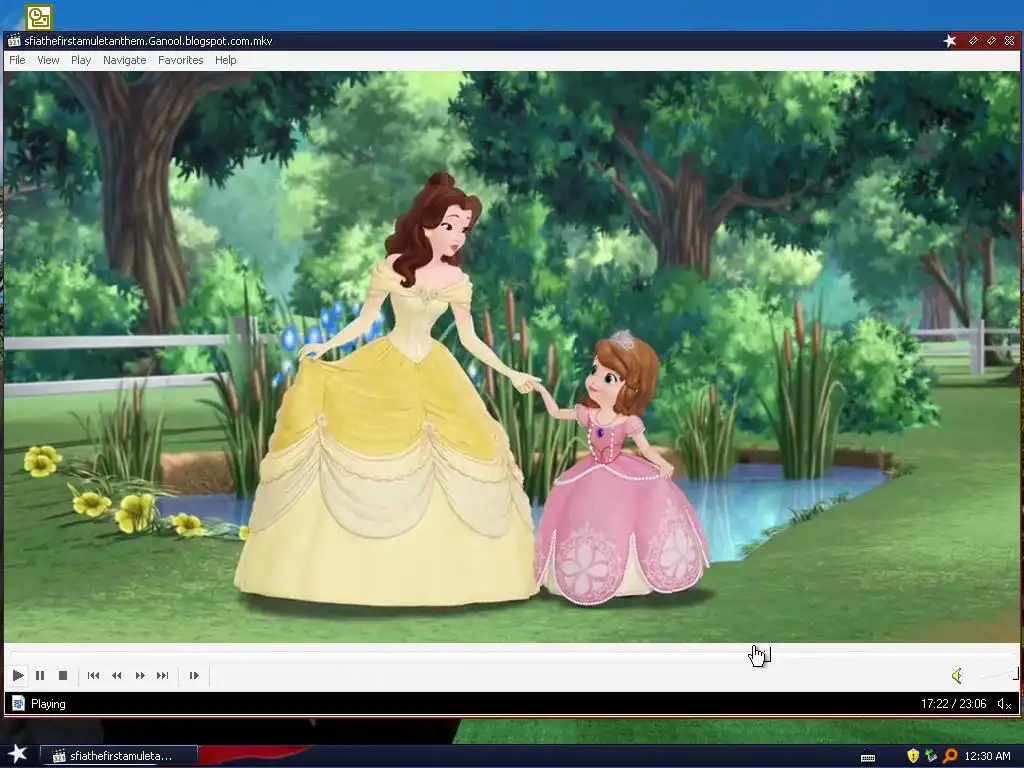This screenshot has height=768, width=1024.
Task: Rewind with the decrease rate button
Action: pos(117,675)
